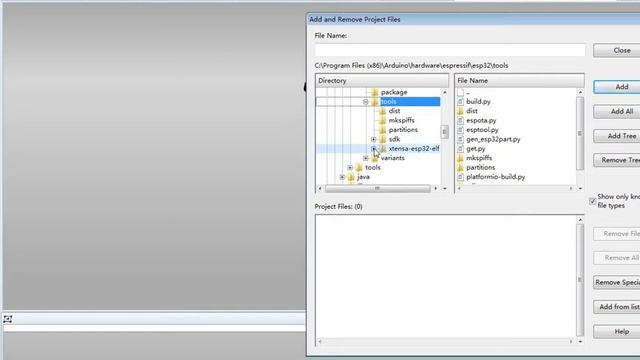Screen dimensions: 640x360
Task: Click Directory tree scroll up arrow
Action: click(x=444, y=92)
